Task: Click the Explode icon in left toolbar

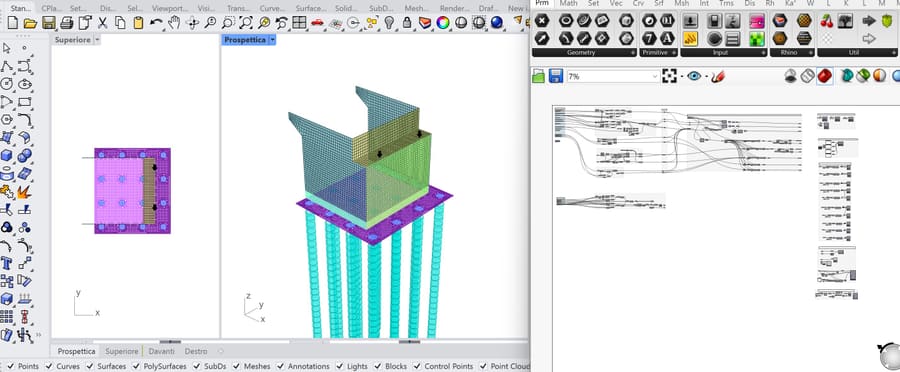Action: [24, 191]
